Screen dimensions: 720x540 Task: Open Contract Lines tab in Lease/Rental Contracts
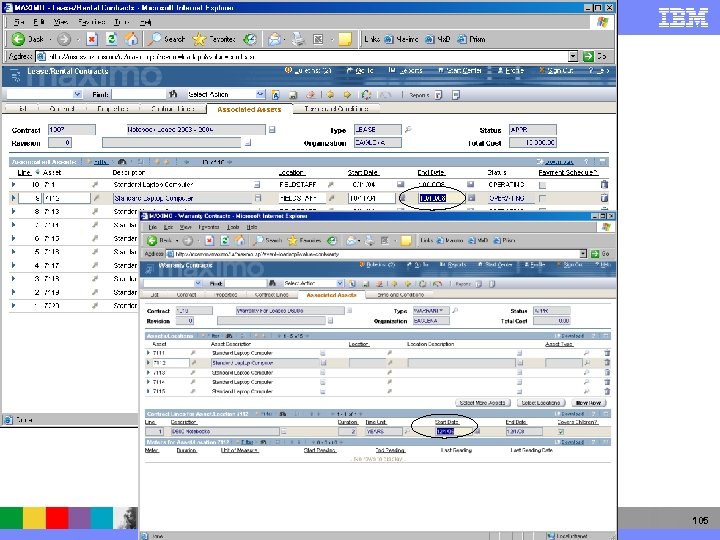[173, 109]
